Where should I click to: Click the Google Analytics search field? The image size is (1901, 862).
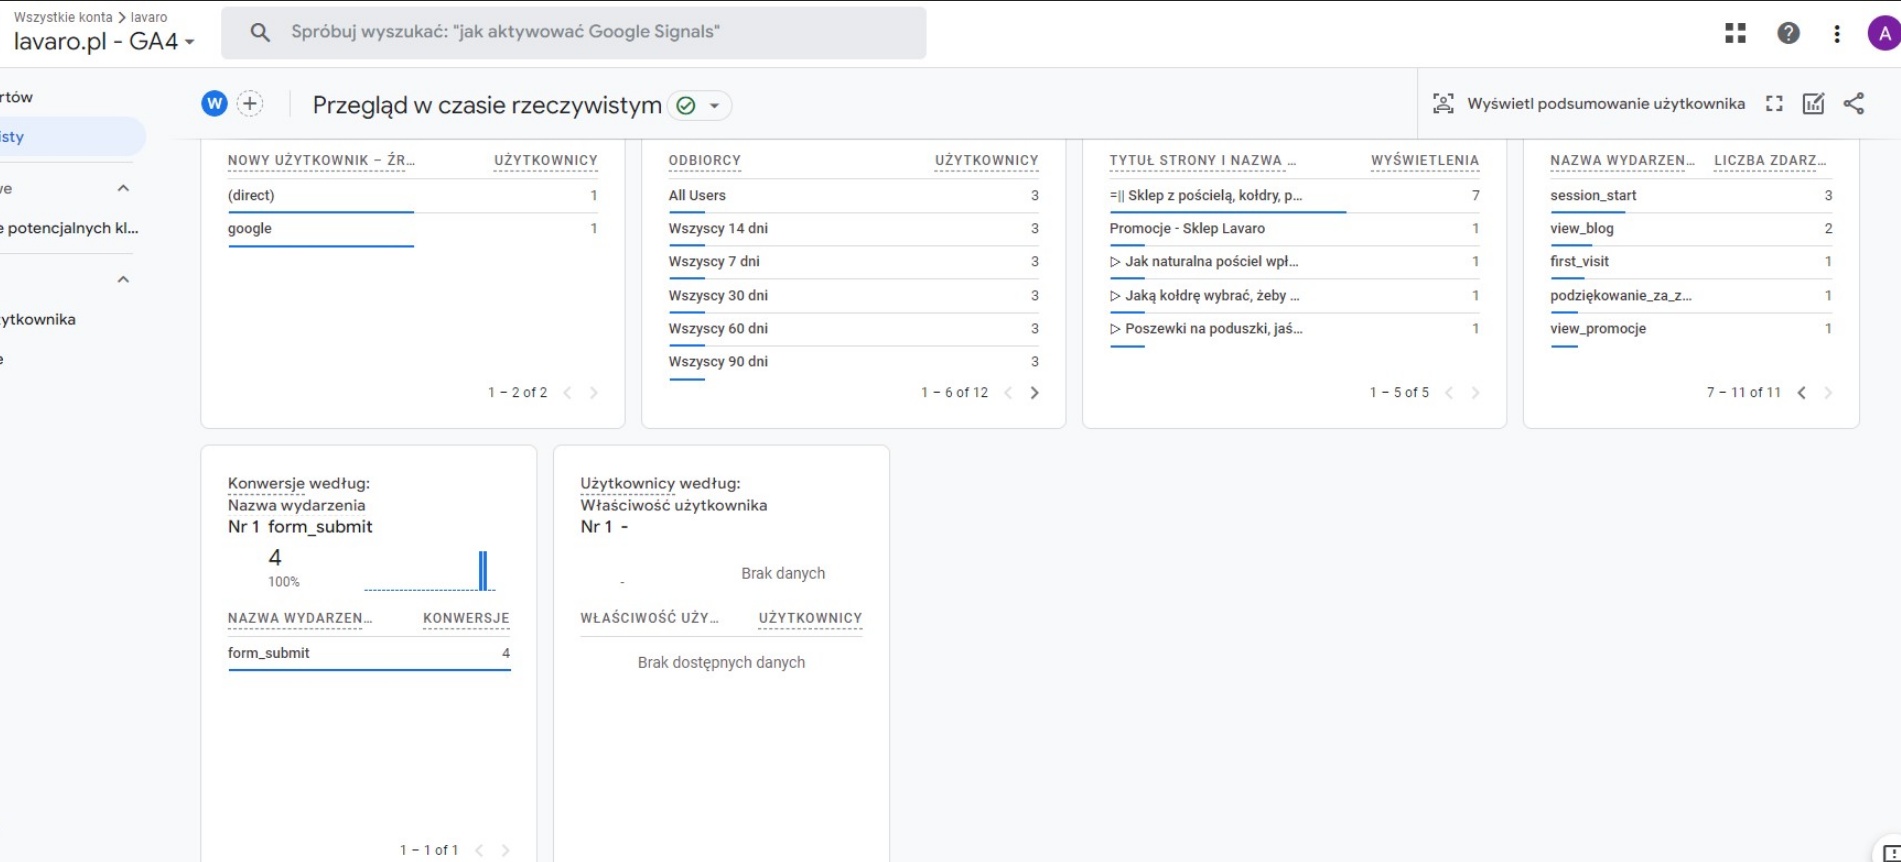(x=573, y=32)
